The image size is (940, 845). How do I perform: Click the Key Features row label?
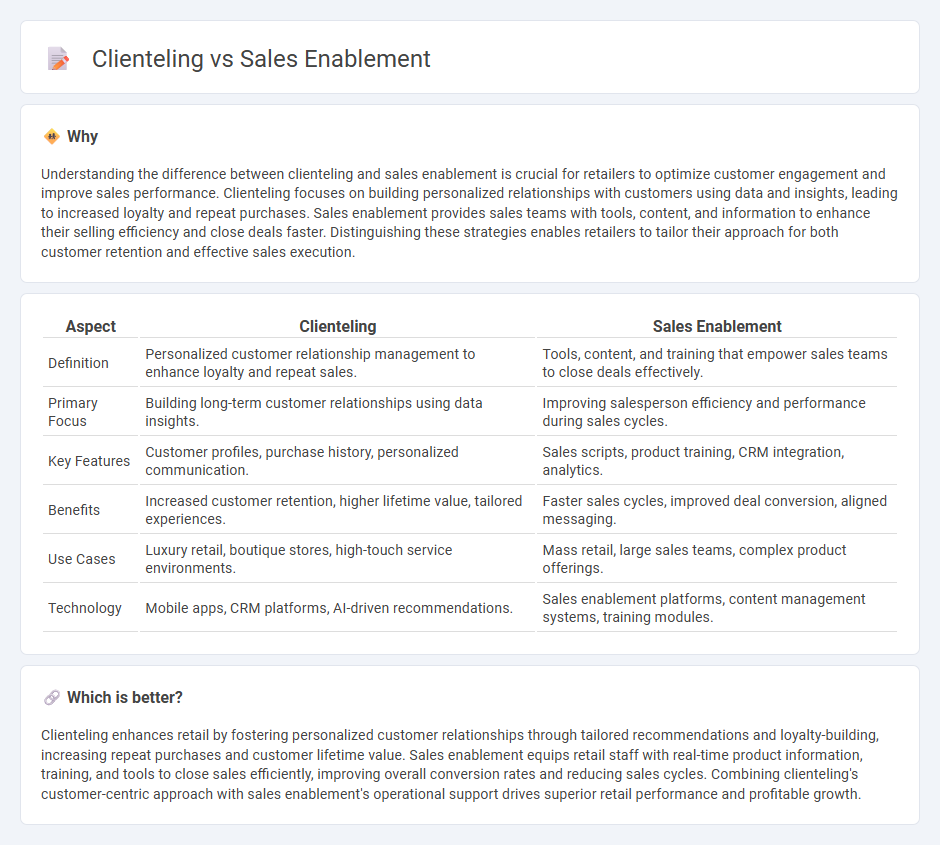tap(89, 461)
